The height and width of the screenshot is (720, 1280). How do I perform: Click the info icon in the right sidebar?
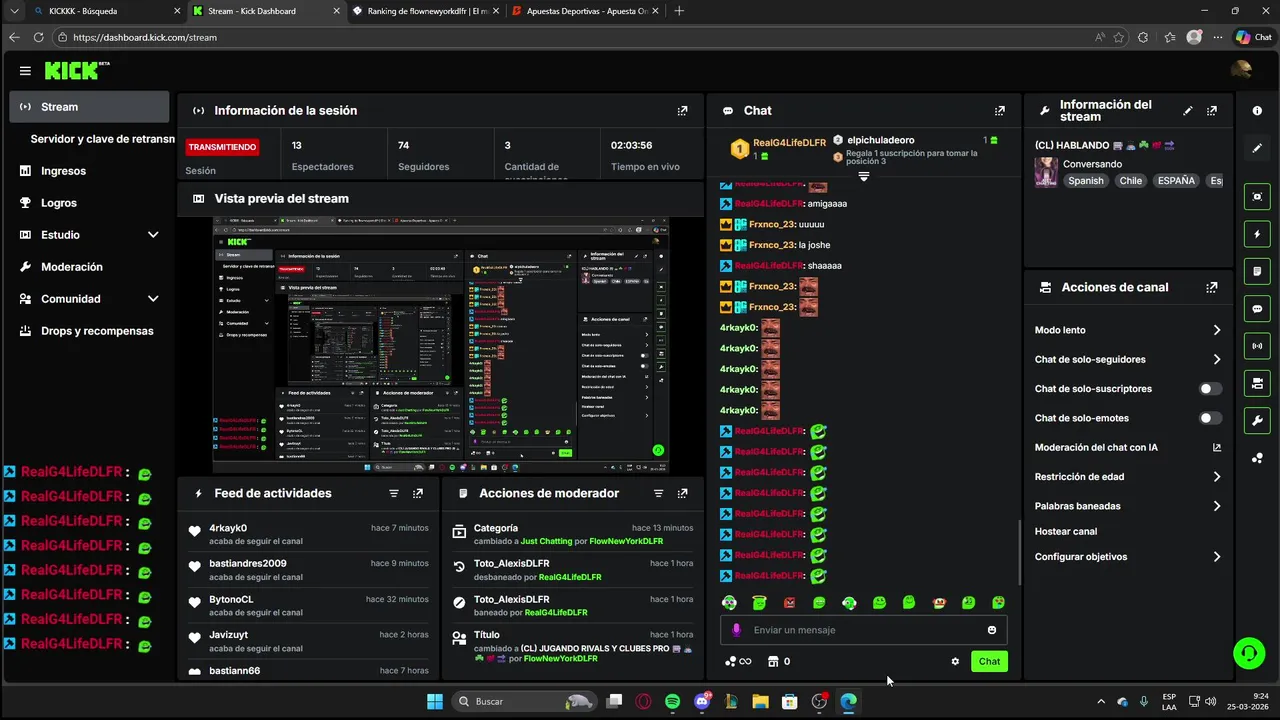pos(1257,111)
